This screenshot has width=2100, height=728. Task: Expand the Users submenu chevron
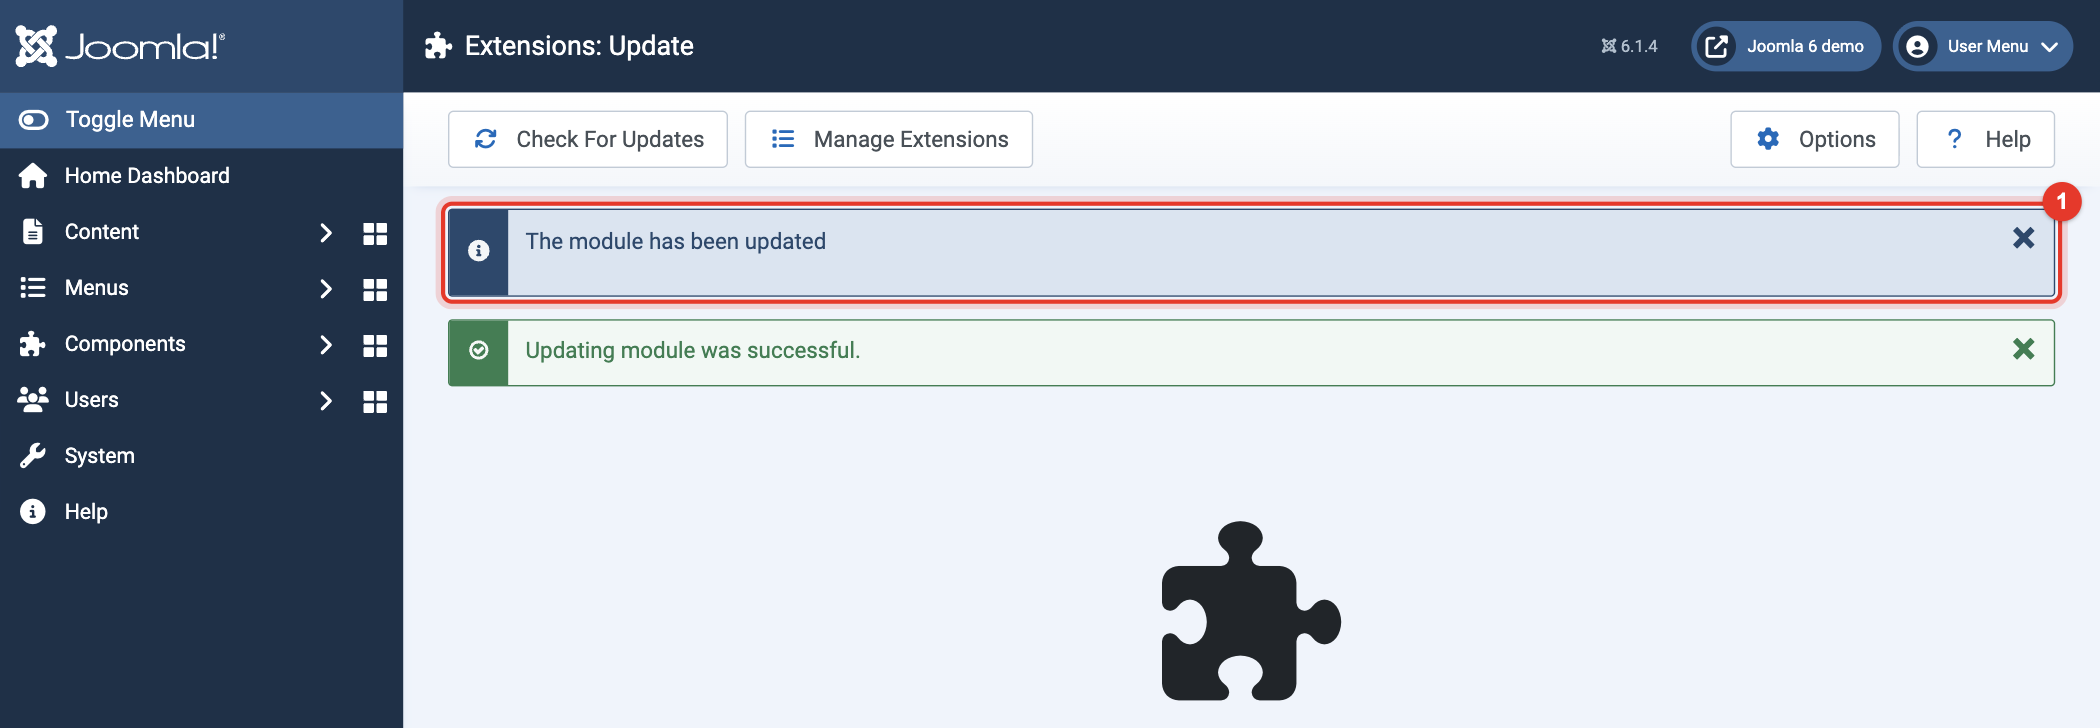[325, 401]
